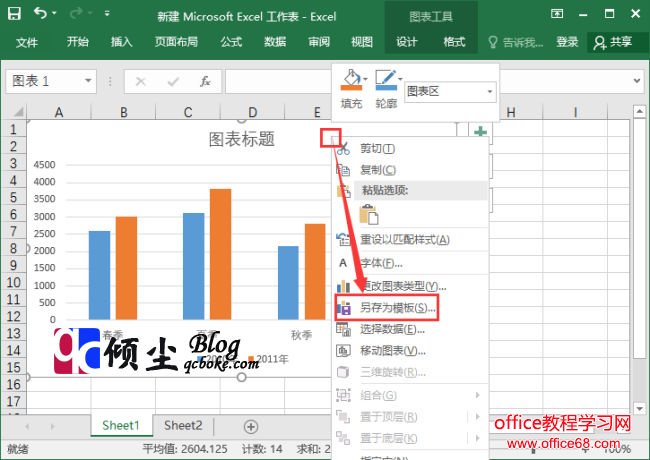Viewport: 650px width, 460px height.
Task: Expand the 组合(G) submenu arrow
Action: [478, 395]
